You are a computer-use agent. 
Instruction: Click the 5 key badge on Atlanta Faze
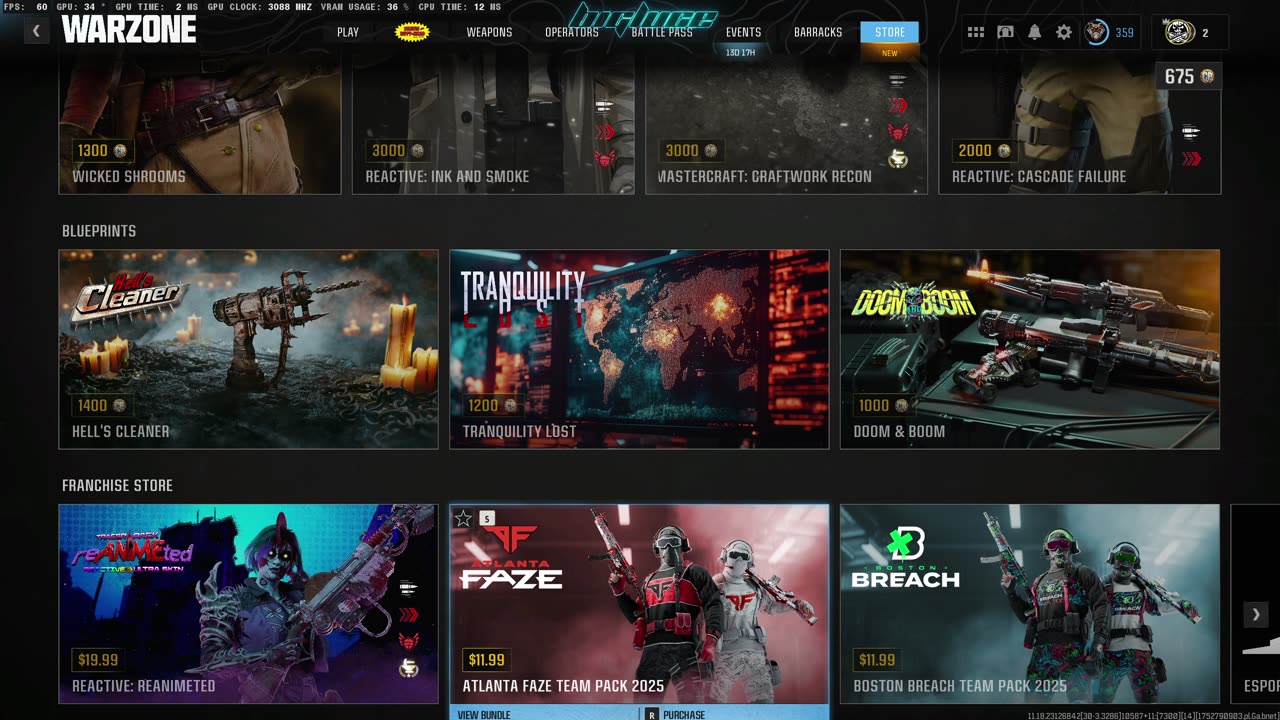[487, 518]
